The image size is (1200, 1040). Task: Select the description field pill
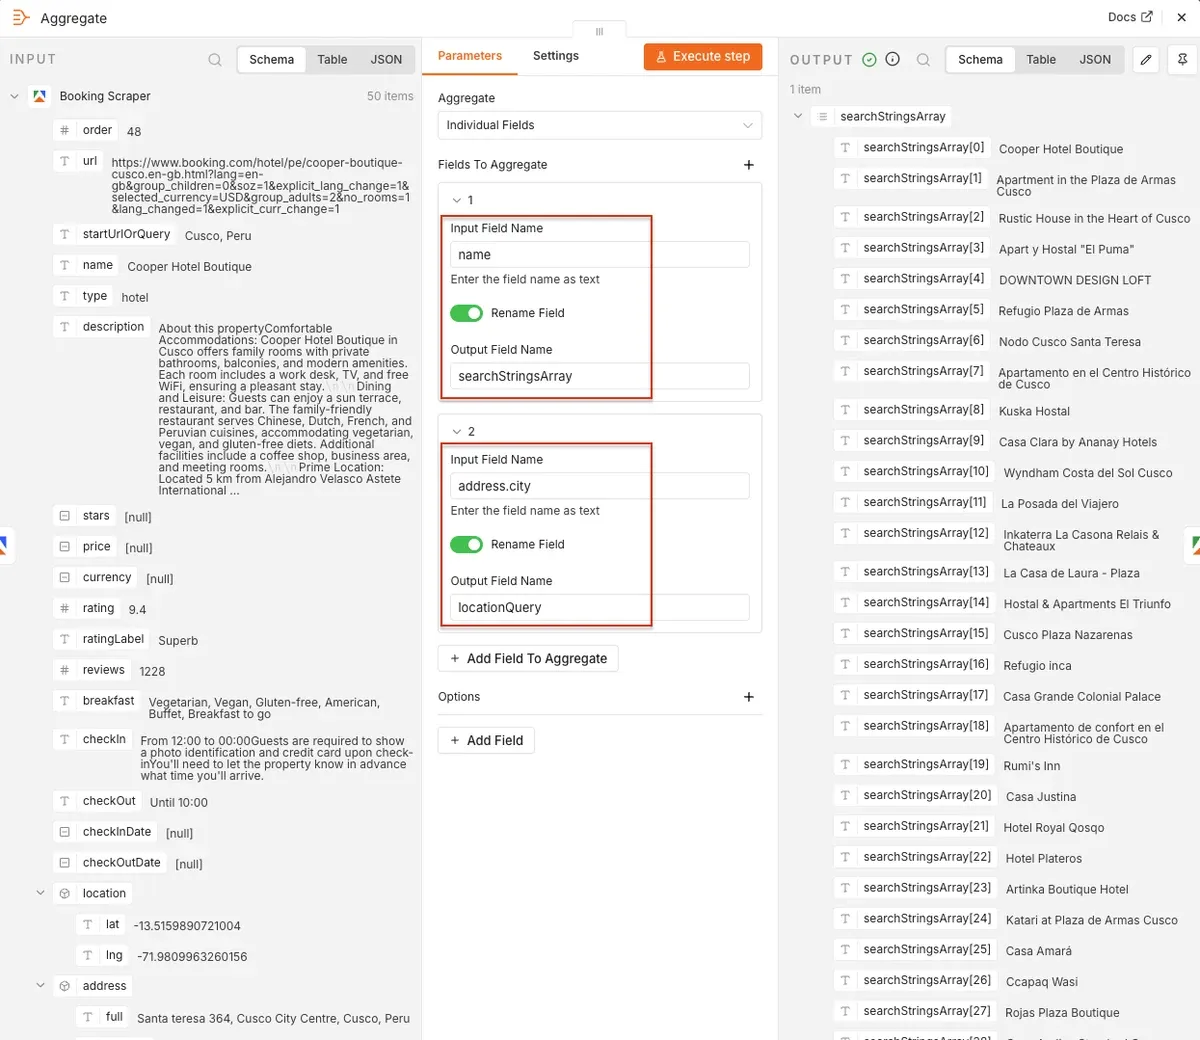[x=102, y=327]
